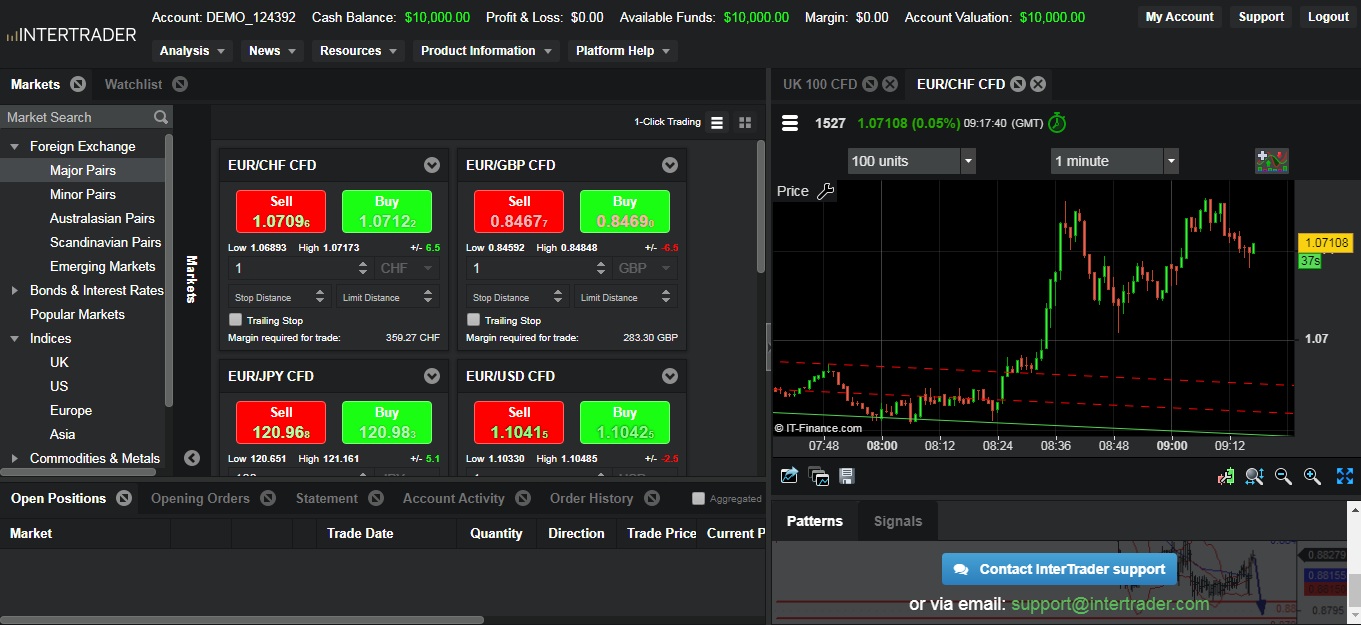This screenshot has height=625, width=1361.
Task: Open the Platform Help menu
Action: click(623, 51)
